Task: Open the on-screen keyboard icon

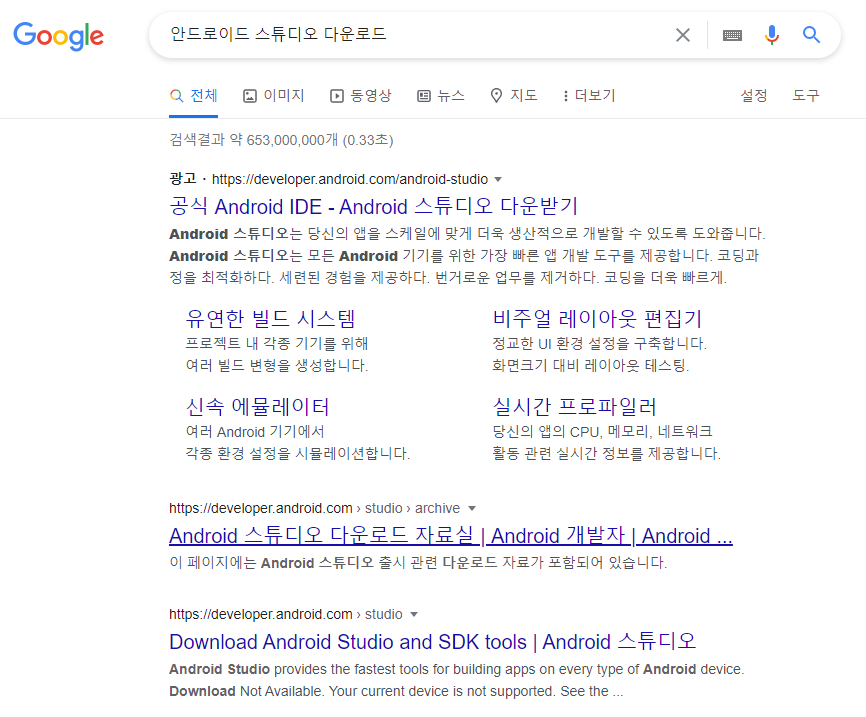Action: (x=732, y=35)
